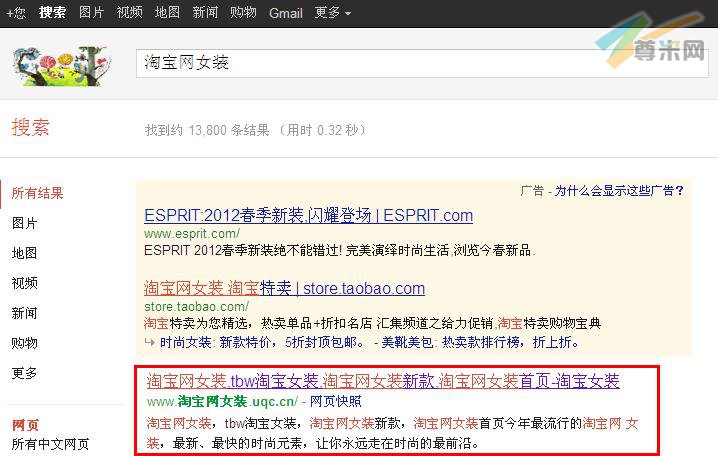Open 视频 in the top navigation bar
The width and height of the screenshot is (718, 456).
tap(129, 12)
